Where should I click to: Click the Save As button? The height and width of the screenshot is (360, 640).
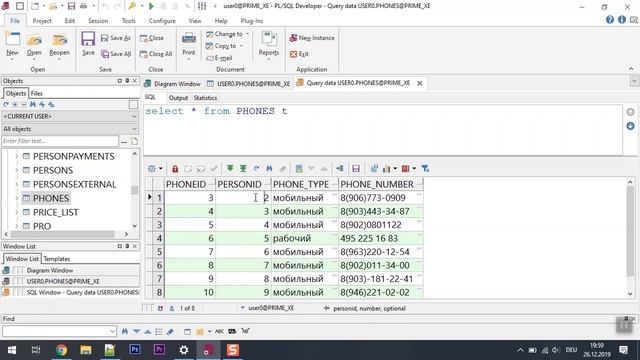(116, 38)
